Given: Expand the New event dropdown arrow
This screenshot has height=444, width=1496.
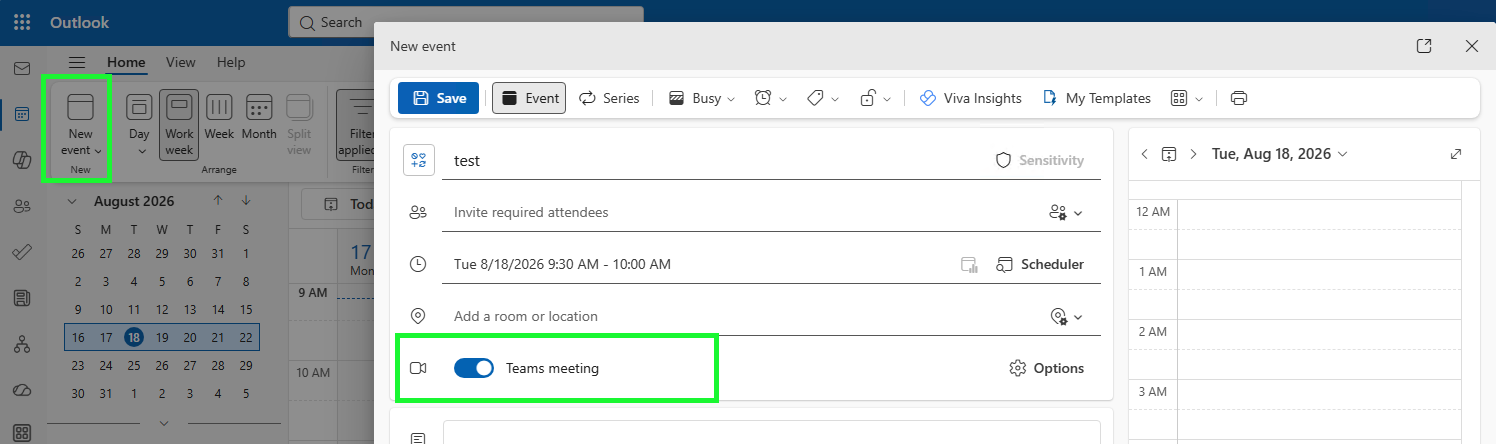Looking at the screenshot, I should 98,151.
